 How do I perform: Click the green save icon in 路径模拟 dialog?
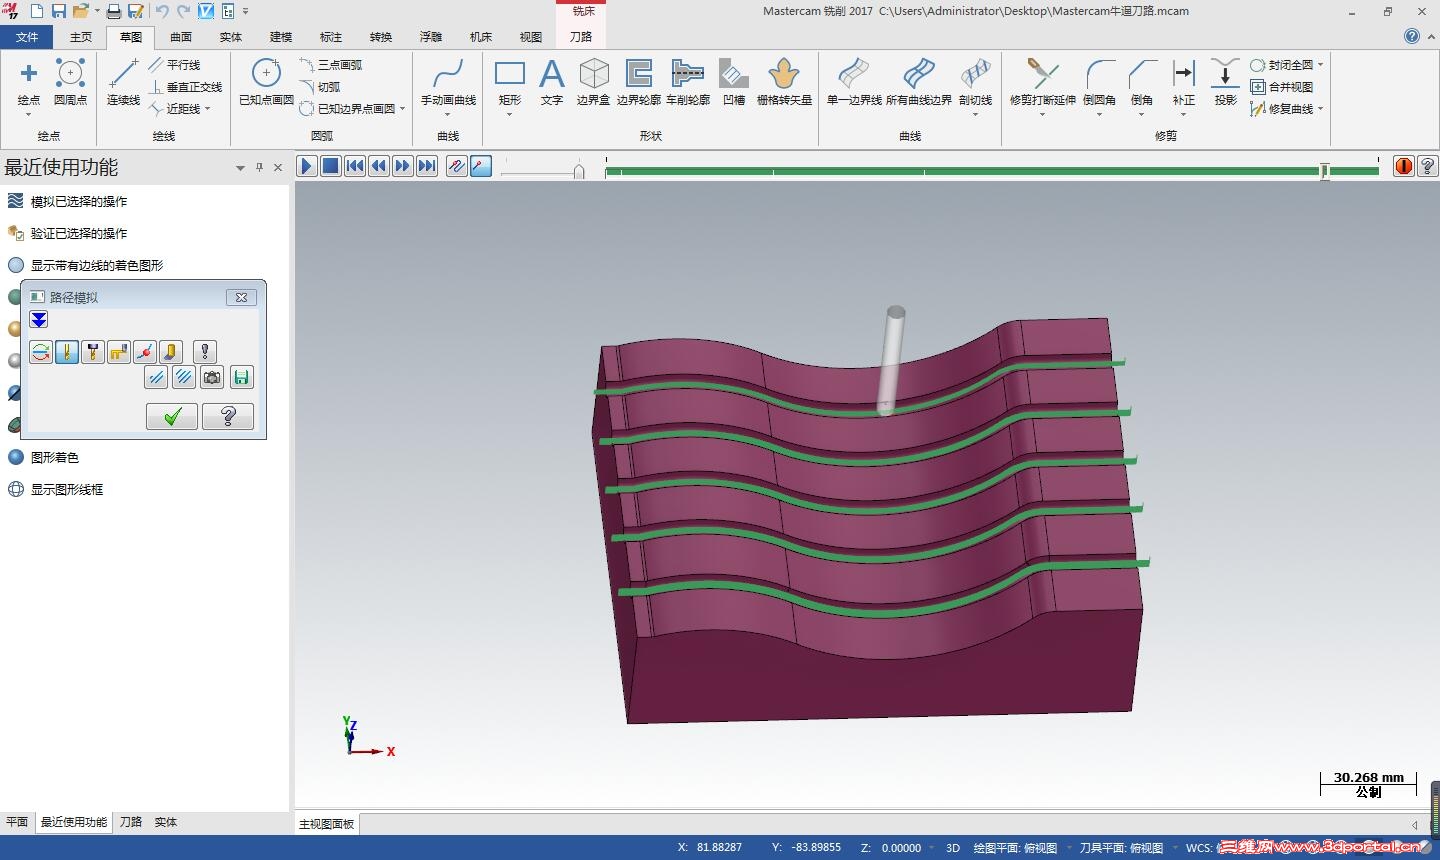(241, 377)
